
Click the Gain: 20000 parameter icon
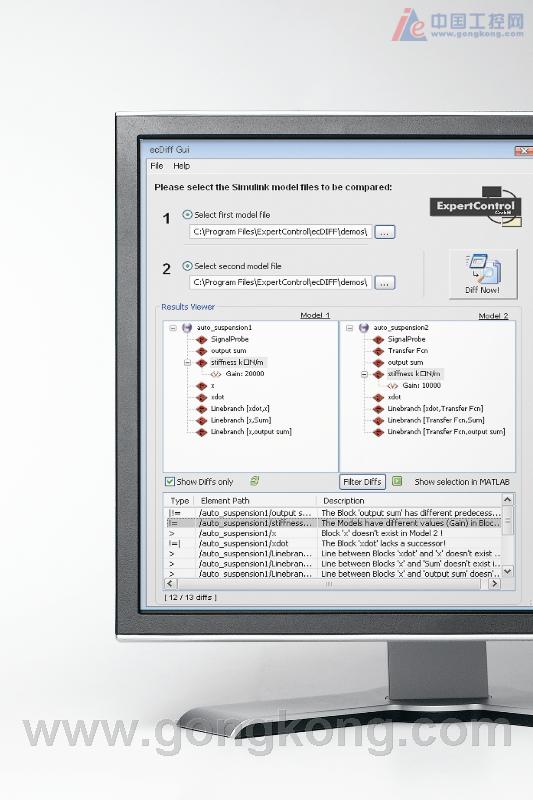216,374
